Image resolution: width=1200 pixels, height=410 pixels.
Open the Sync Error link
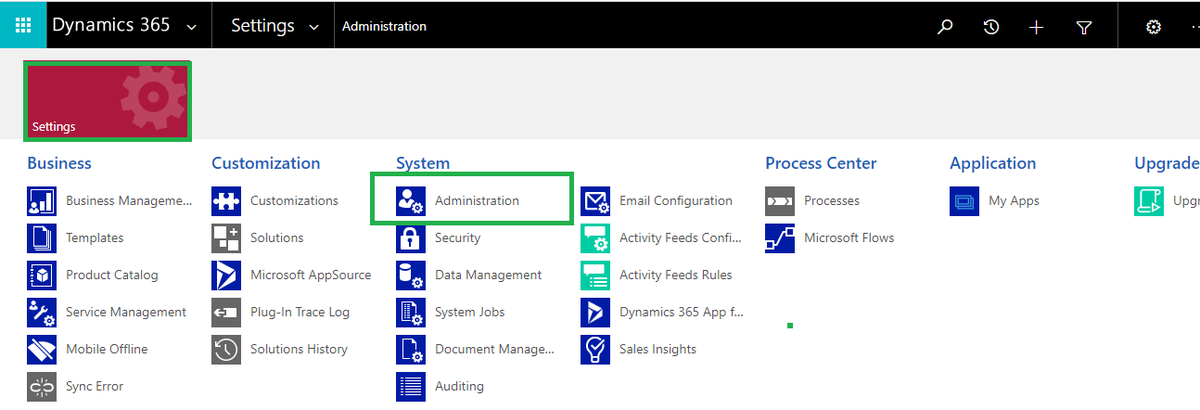95,386
